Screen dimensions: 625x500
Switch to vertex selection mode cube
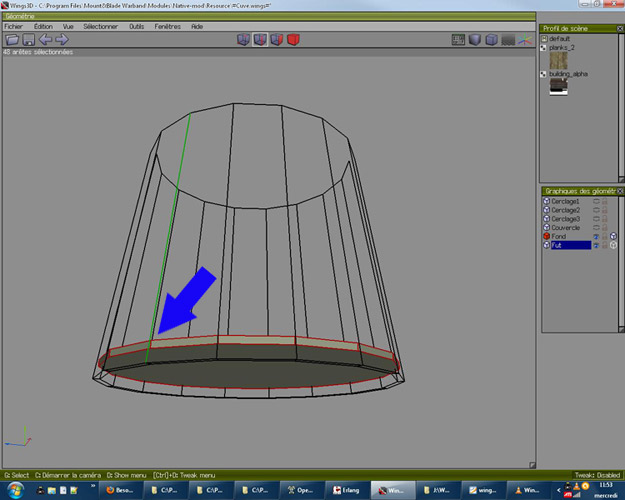click(242, 40)
